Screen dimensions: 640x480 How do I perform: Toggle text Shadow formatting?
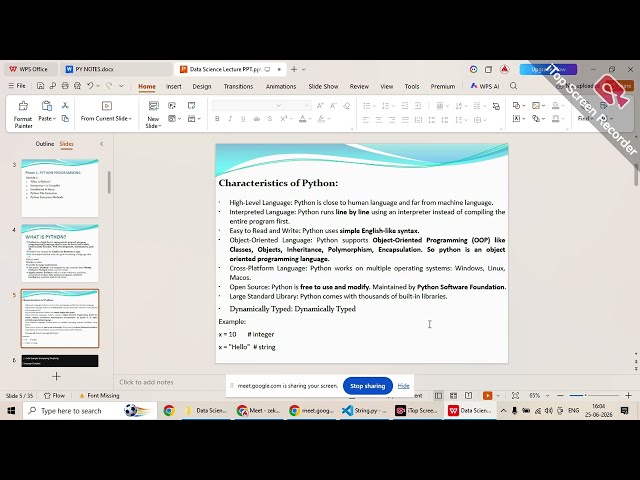tap(269, 119)
